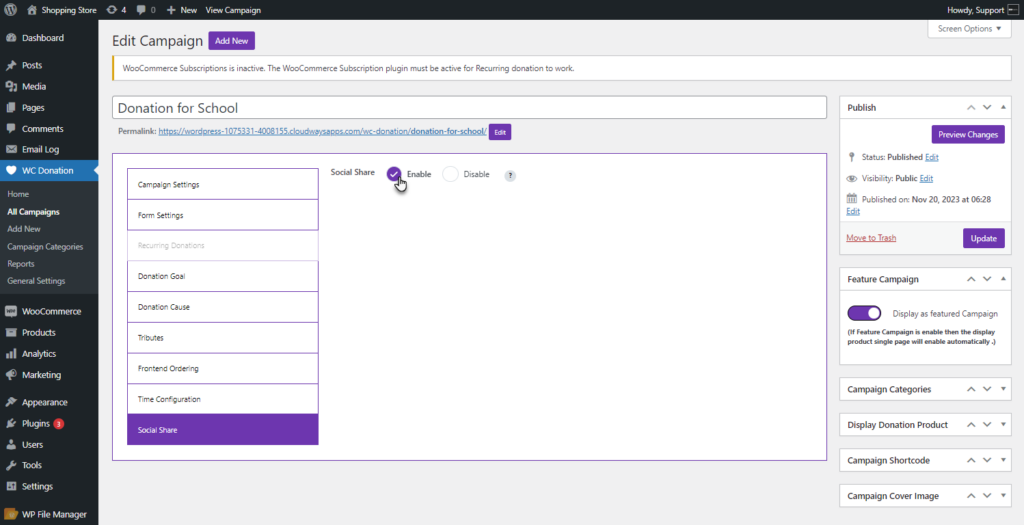1024x525 pixels.
Task: Click the WordPress logo in admin bar
Action: click(x=10, y=10)
